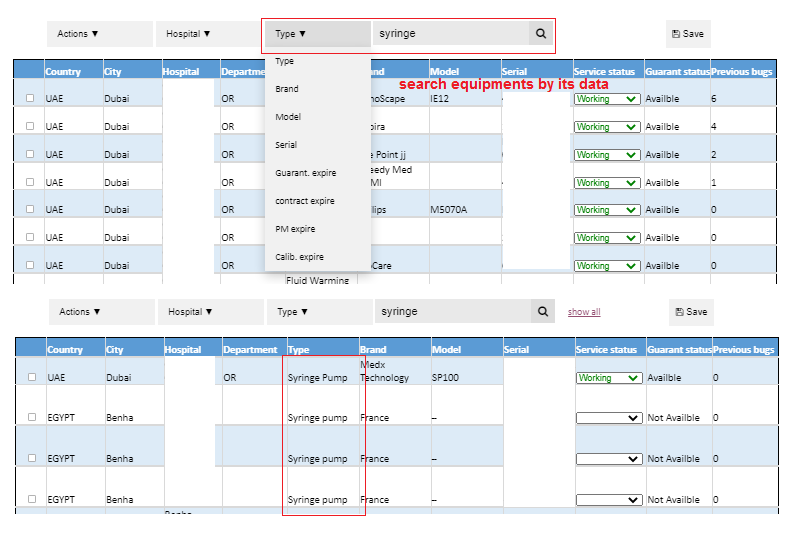Open the Working status dropdown for model SP100
Viewport: 800px width, 537px height.
pyautogui.click(x=608, y=378)
